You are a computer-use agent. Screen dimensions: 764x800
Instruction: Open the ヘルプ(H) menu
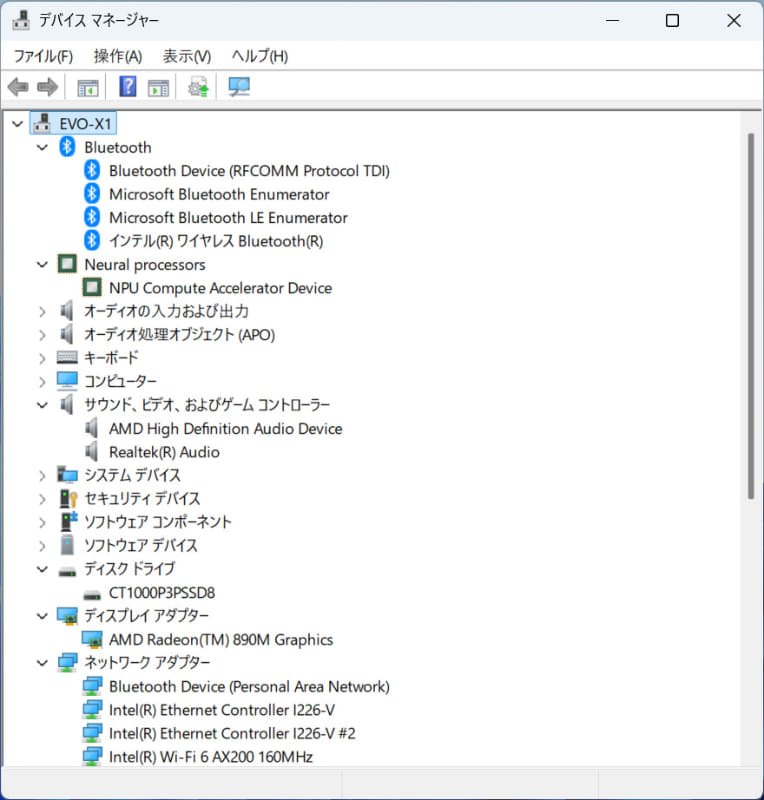(x=260, y=56)
